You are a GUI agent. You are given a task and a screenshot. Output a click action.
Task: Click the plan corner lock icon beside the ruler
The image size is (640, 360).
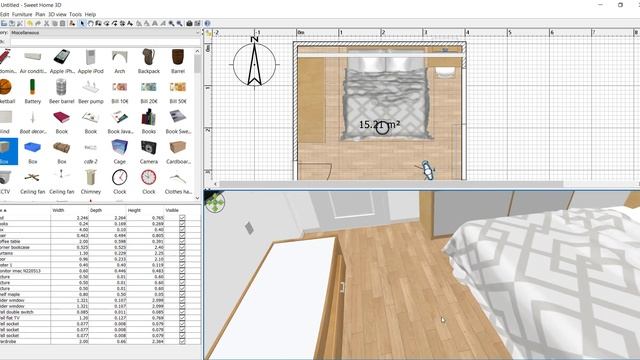coord(209,33)
